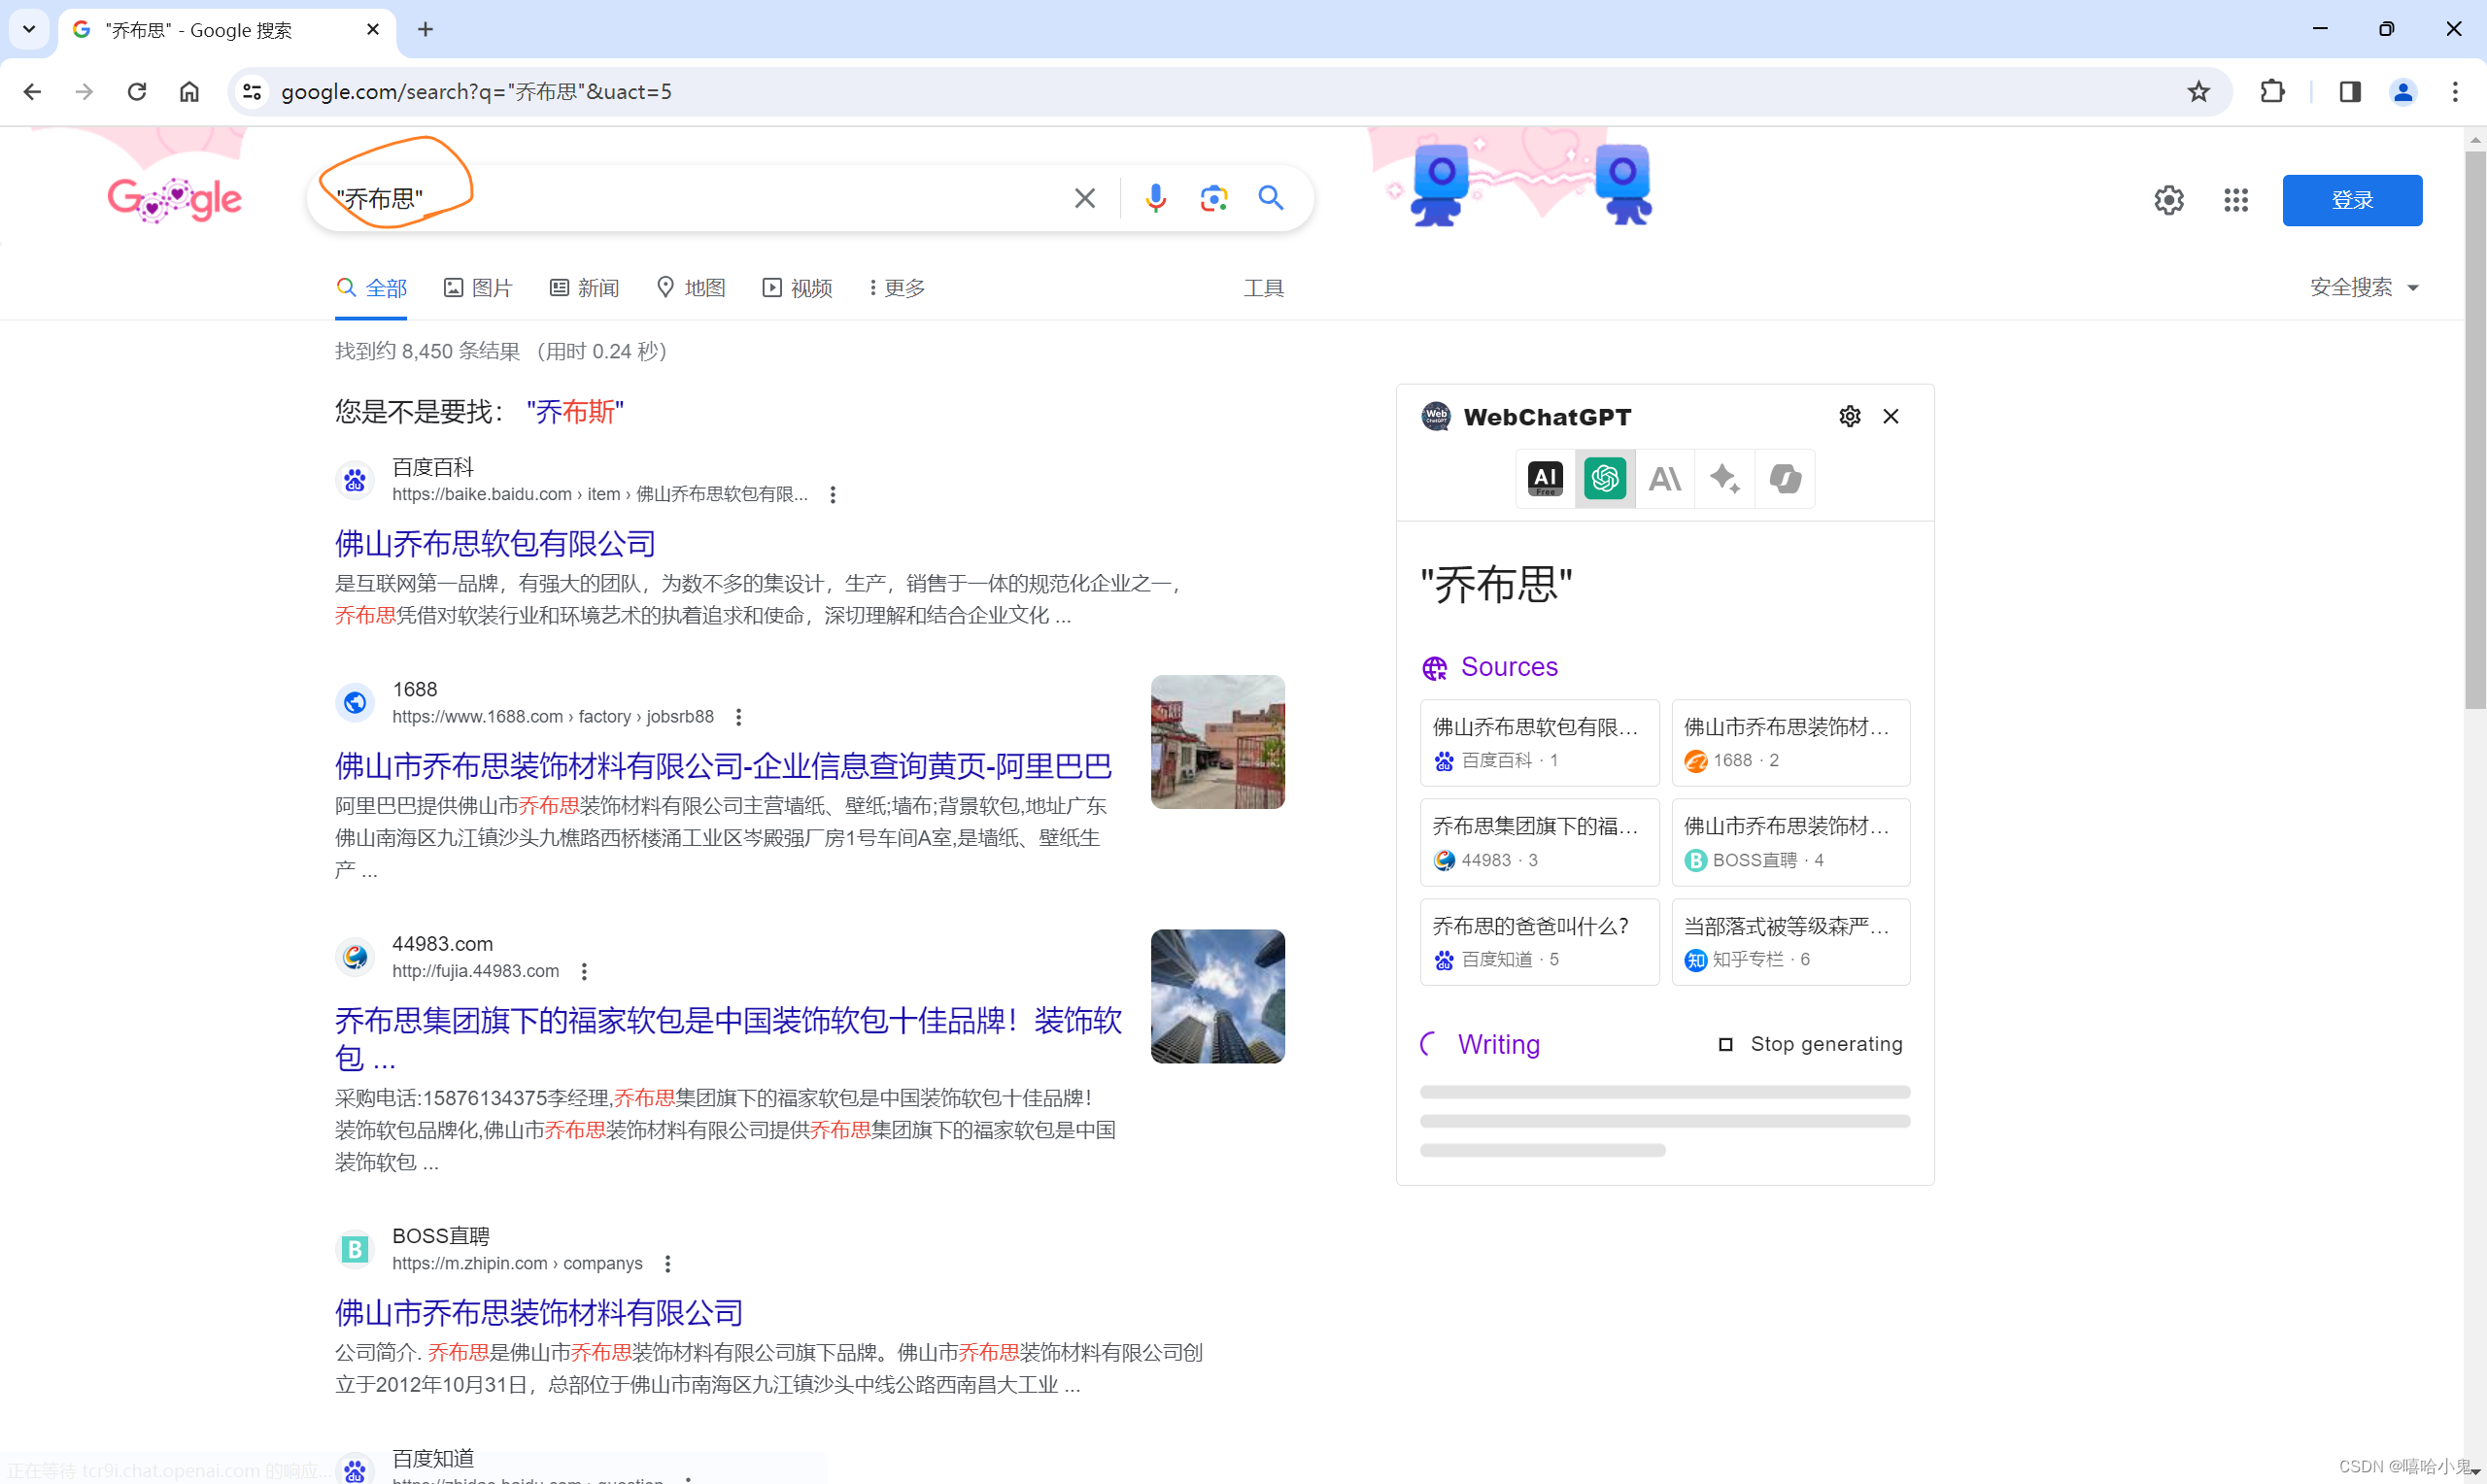Screen dimensions: 2487x1484
Task: Open the Extensions puzzle icon
Action: [2272, 92]
